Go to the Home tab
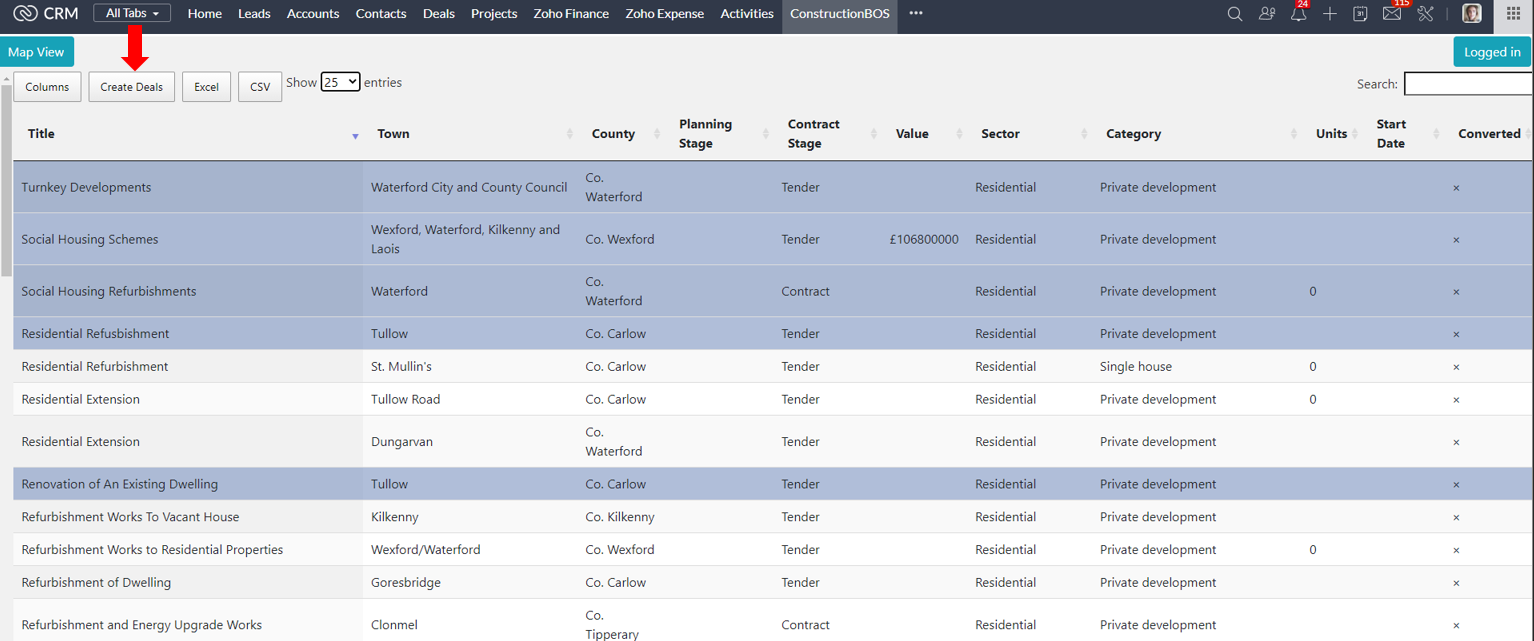This screenshot has height=641, width=1534. point(205,14)
